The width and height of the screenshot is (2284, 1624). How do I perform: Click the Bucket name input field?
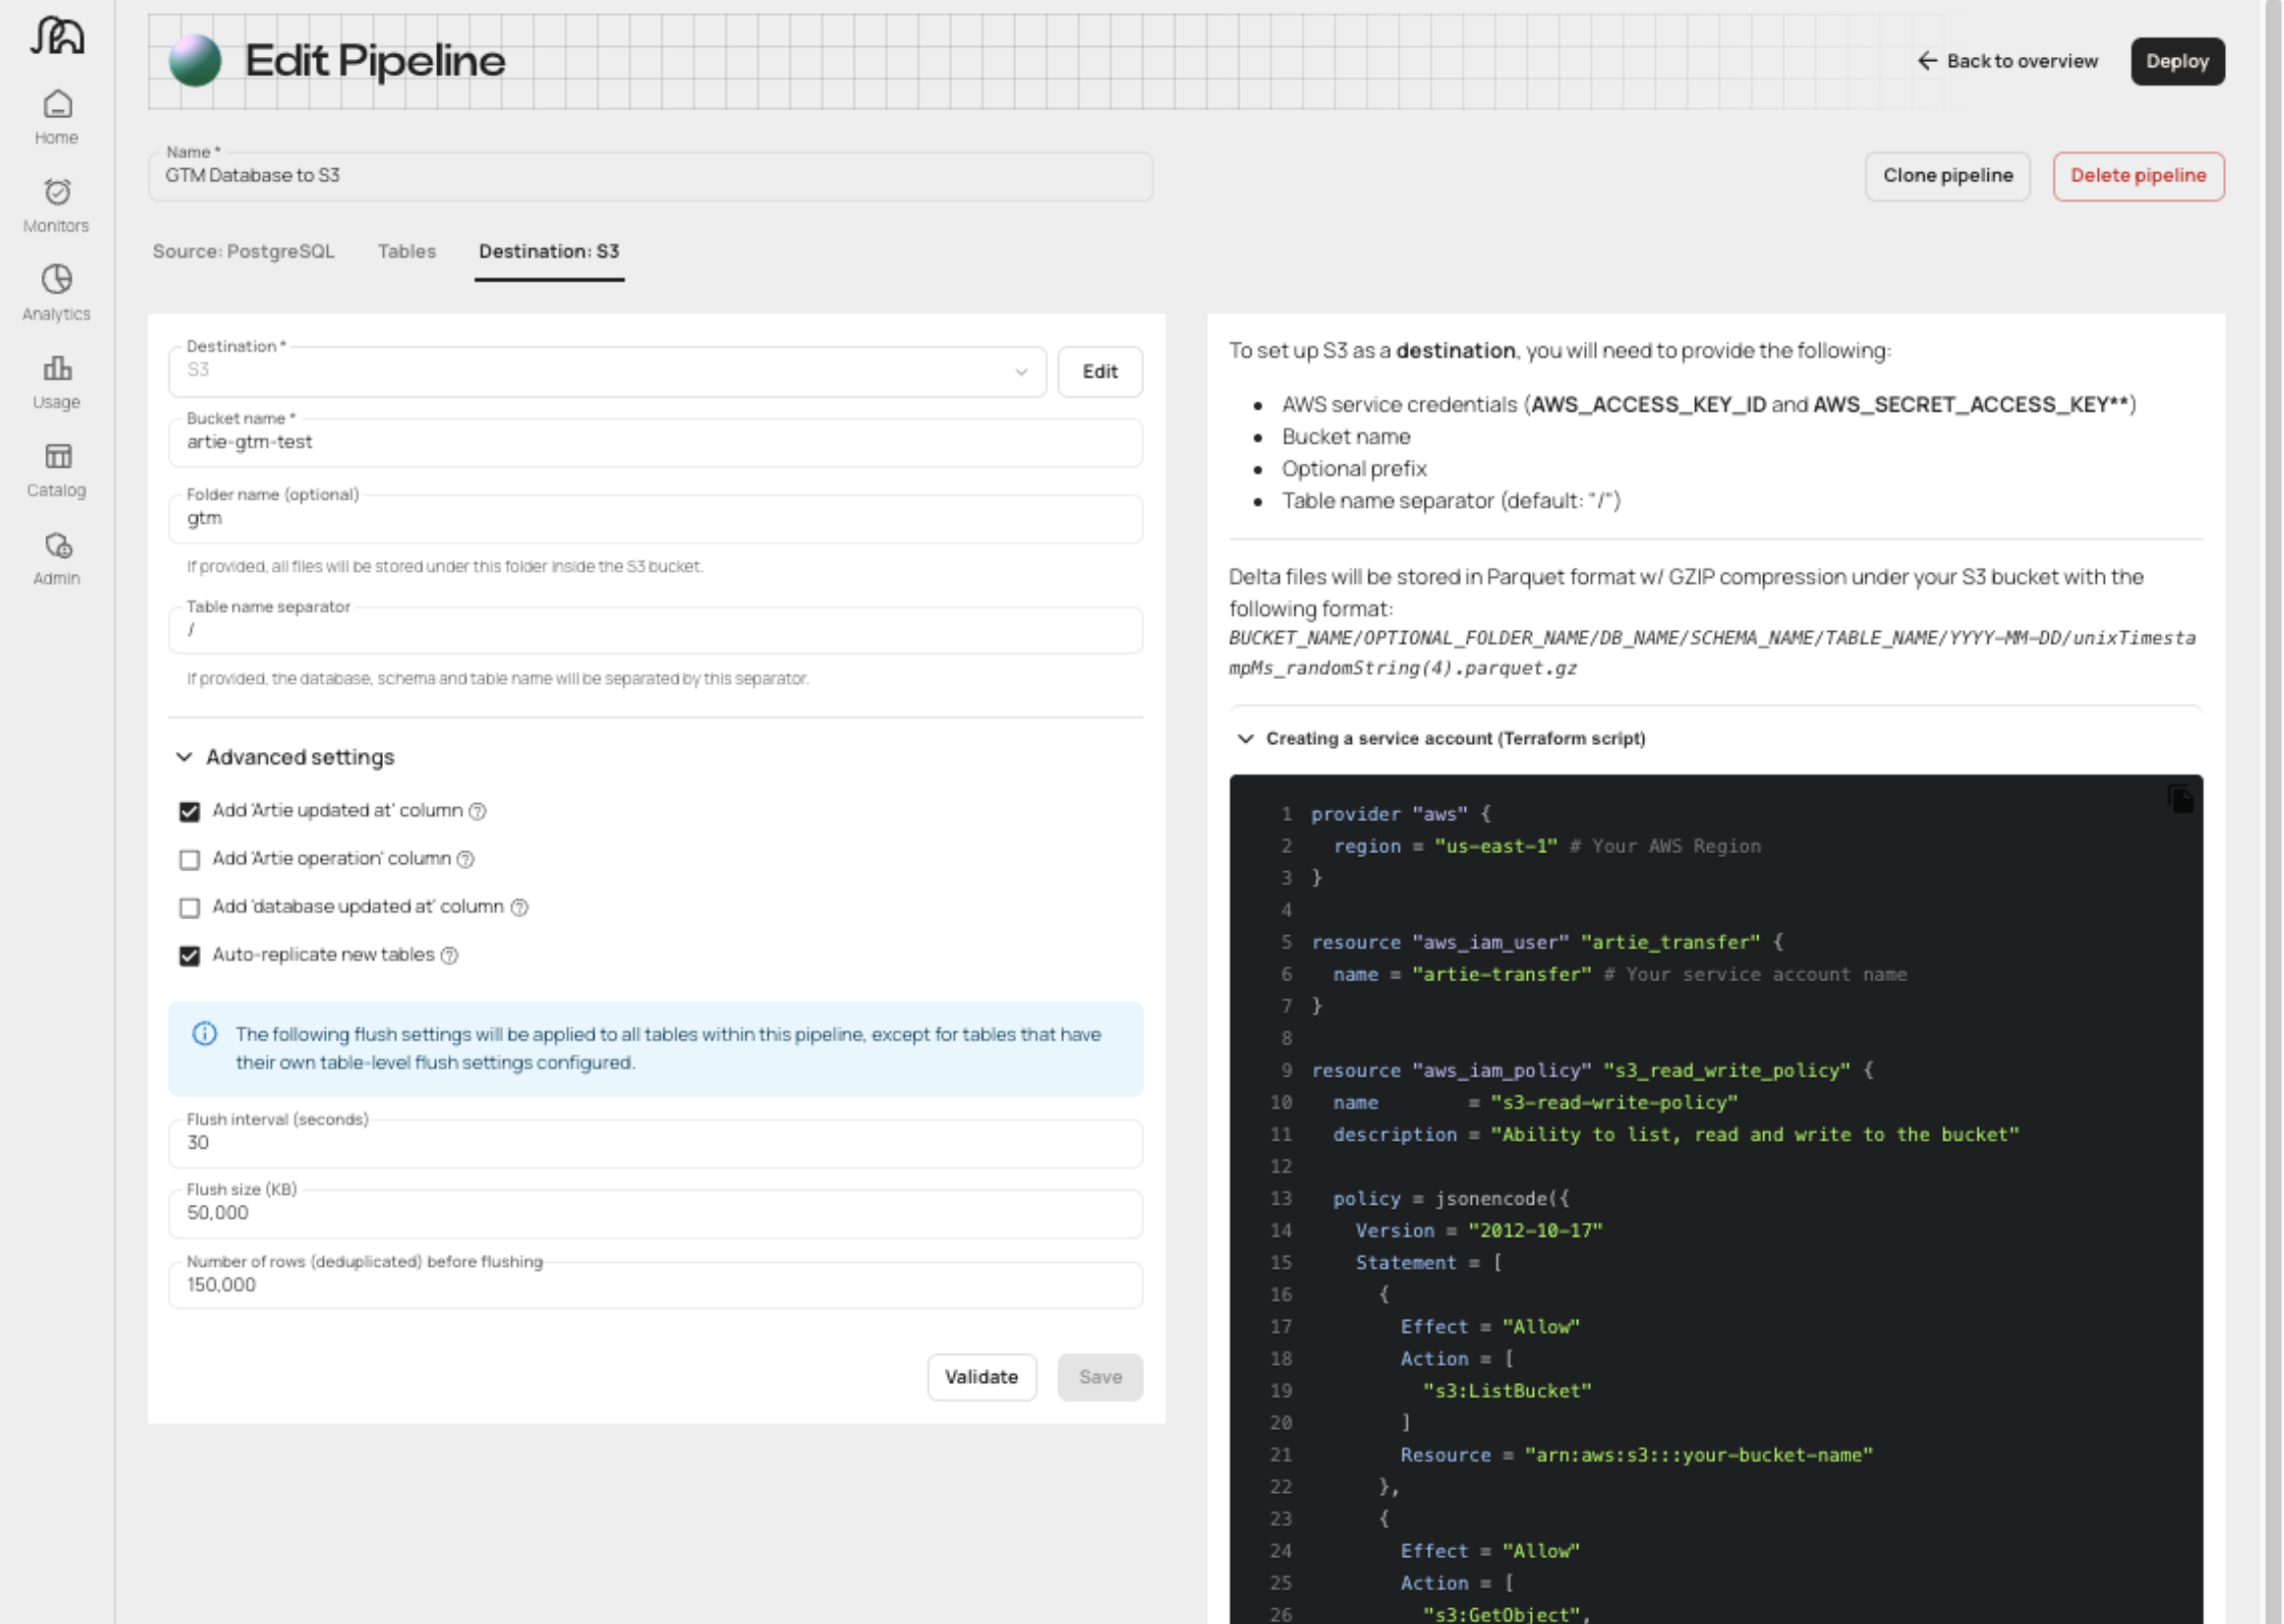(x=655, y=443)
